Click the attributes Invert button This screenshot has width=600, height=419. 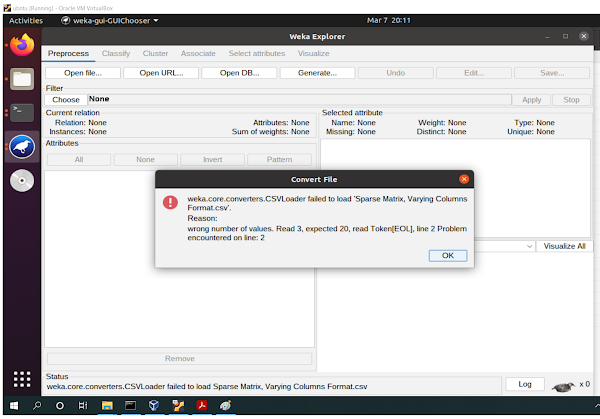(x=212, y=160)
